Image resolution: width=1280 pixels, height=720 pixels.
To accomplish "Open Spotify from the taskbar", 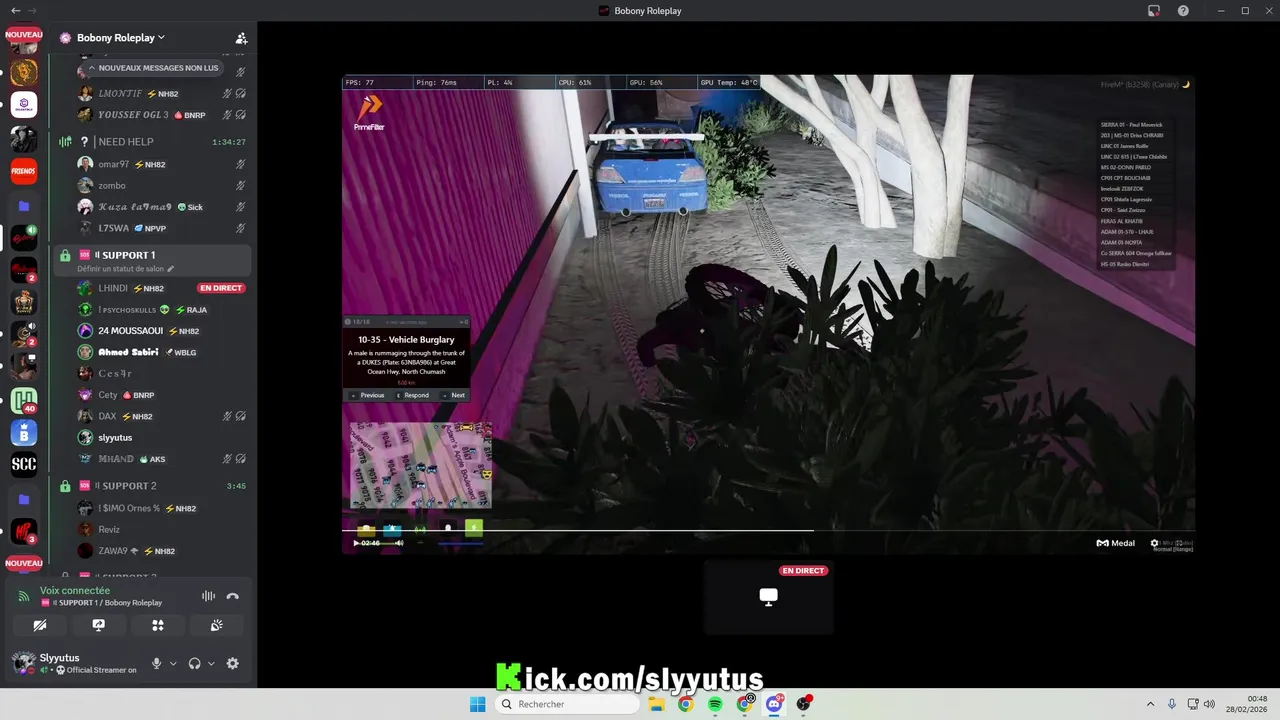I will click(715, 704).
